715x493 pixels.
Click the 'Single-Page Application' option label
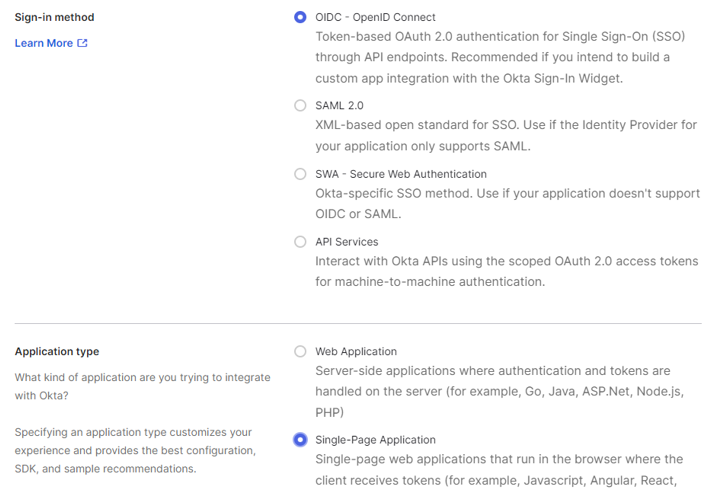pos(375,439)
